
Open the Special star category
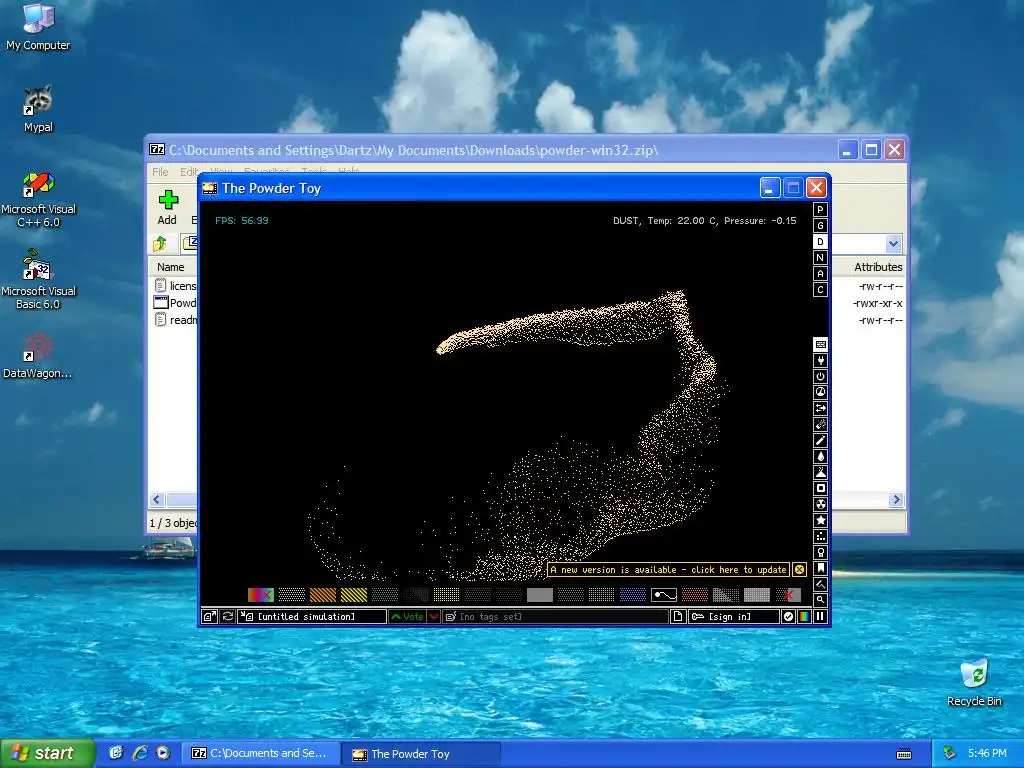click(x=820, y=520)
